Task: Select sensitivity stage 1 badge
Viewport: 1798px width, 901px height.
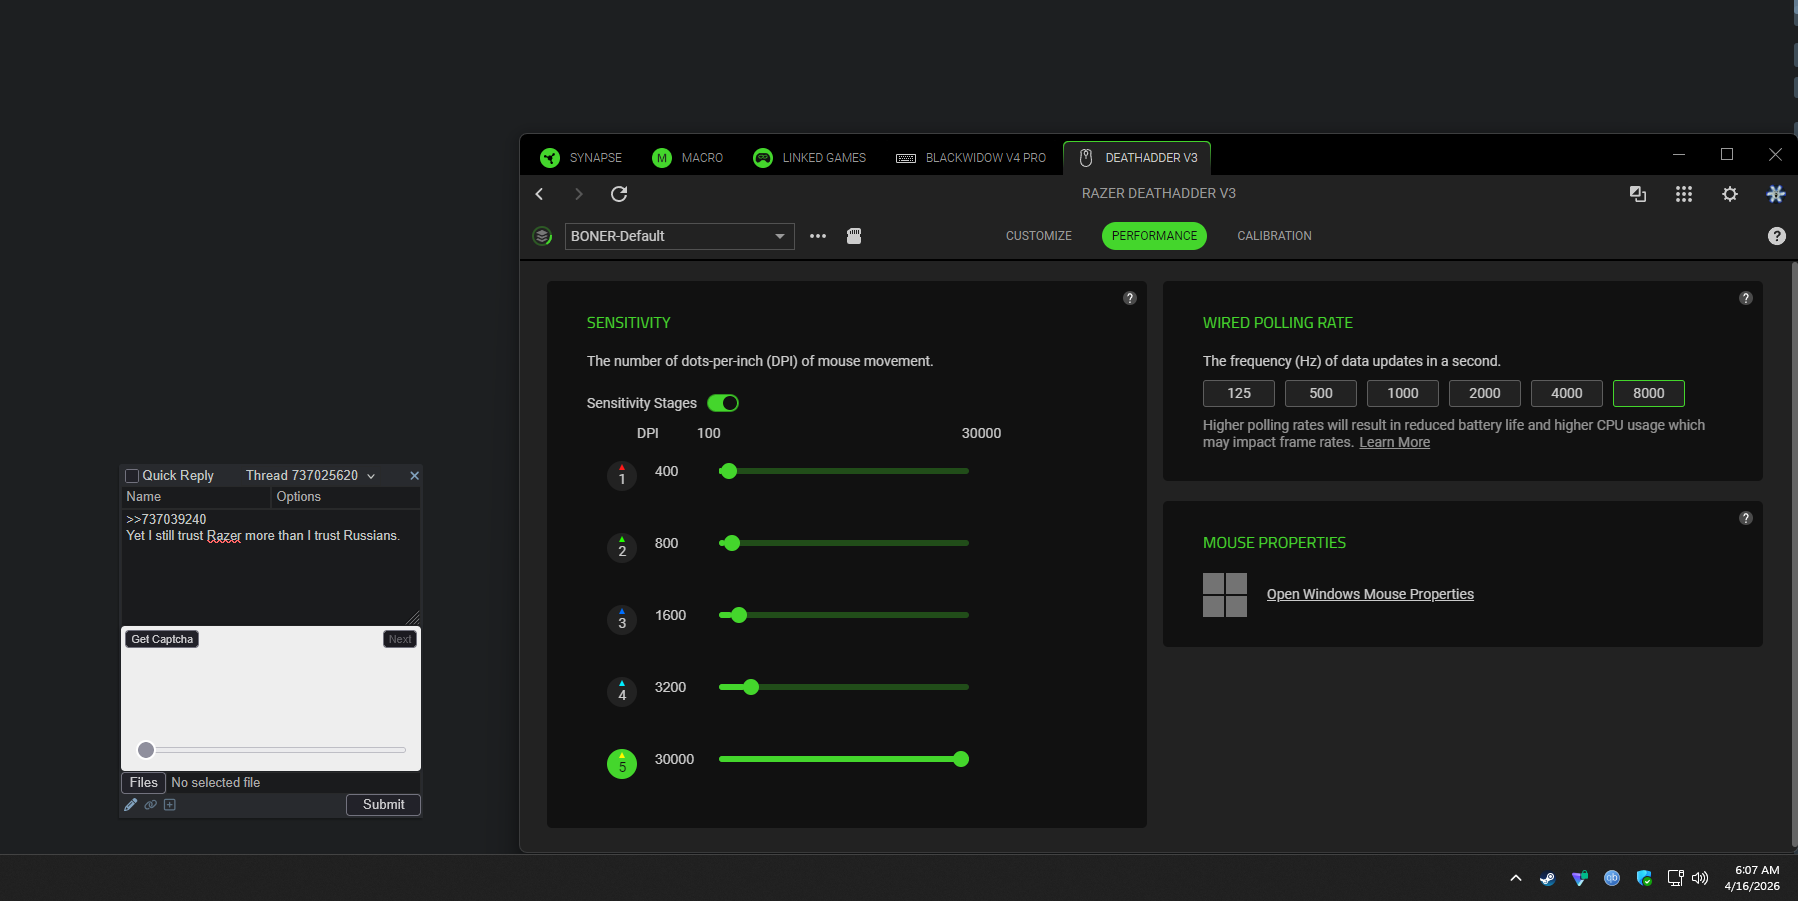Action: click(x=622, y=475)
